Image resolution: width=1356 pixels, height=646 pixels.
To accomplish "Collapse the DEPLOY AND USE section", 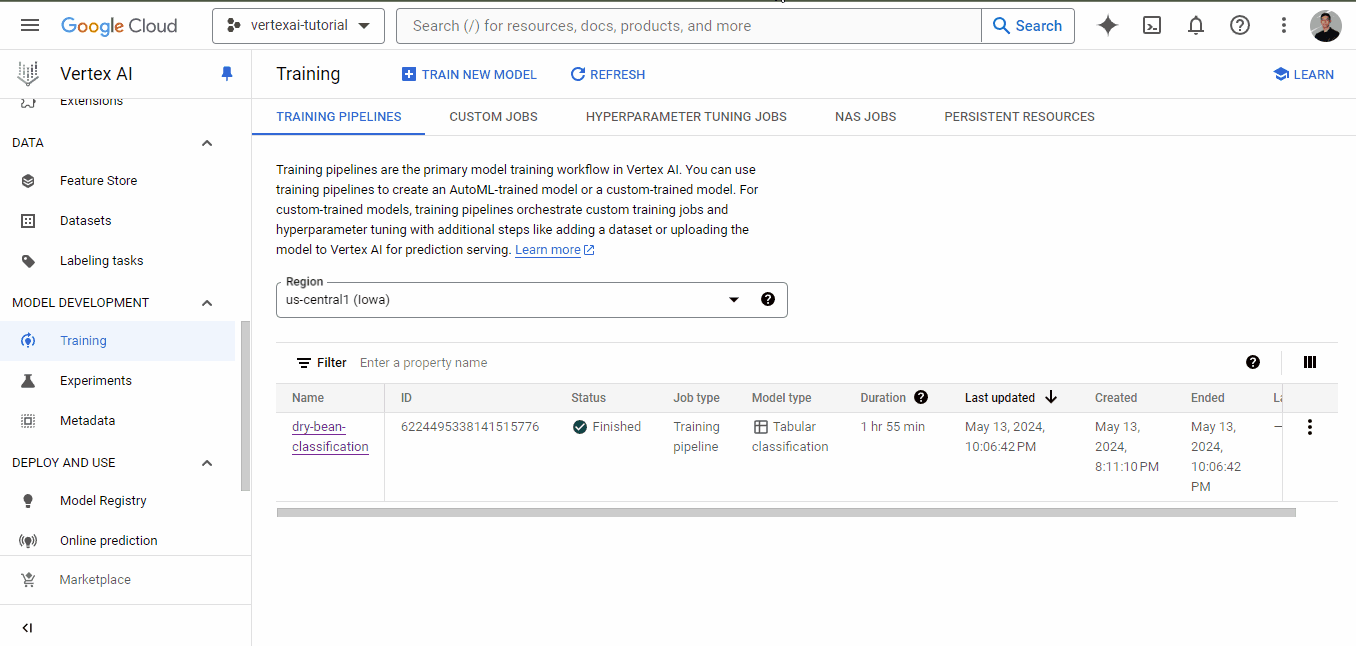I will coord(207,463).
